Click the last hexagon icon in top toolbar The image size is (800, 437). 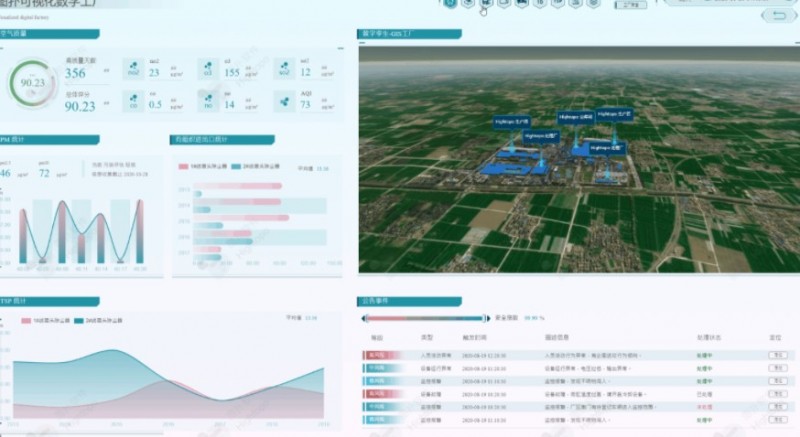pyautogui.click(x=594, y=5)
